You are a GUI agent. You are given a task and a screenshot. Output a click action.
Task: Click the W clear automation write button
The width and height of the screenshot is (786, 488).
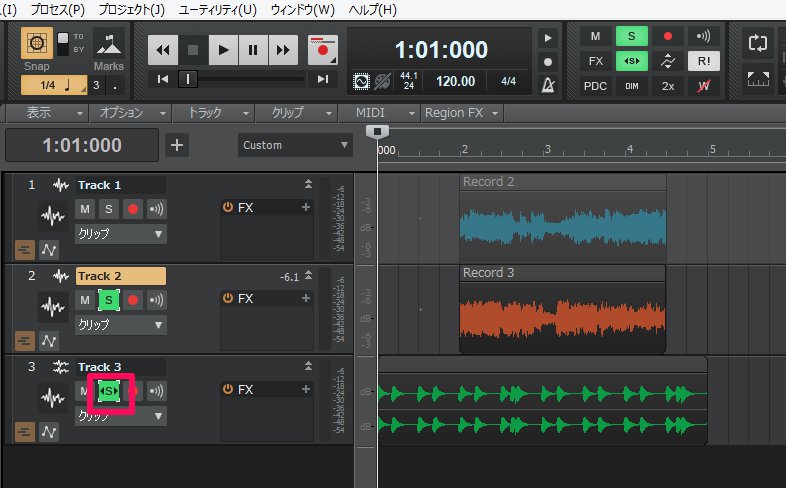pyautogui.click(x=704, y=86)
